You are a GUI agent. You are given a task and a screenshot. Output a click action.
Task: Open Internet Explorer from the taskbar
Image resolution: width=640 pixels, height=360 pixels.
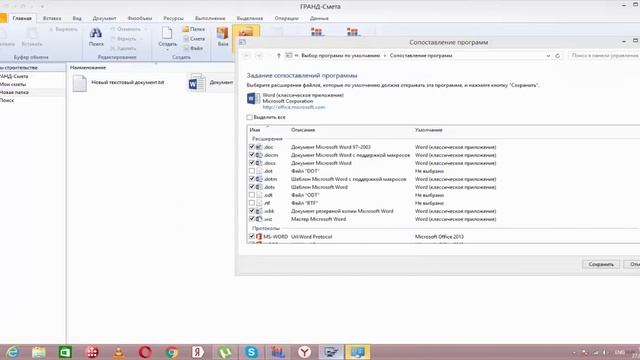(12, 352)
